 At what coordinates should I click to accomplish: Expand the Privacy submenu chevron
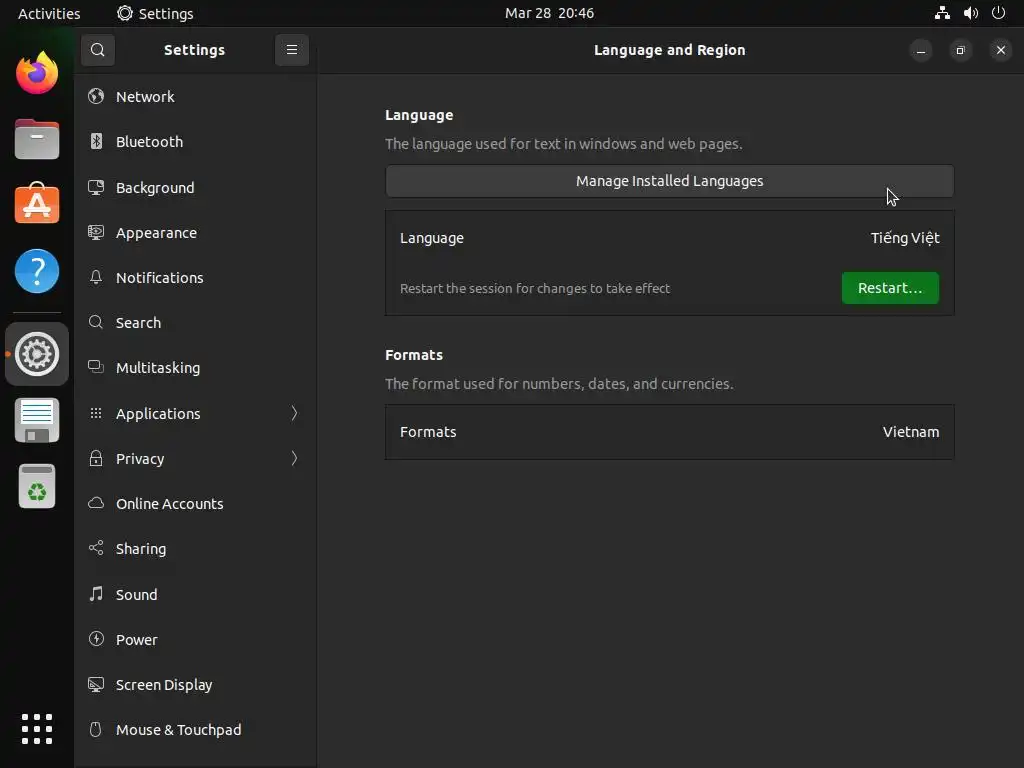click(x=294, y=458)
